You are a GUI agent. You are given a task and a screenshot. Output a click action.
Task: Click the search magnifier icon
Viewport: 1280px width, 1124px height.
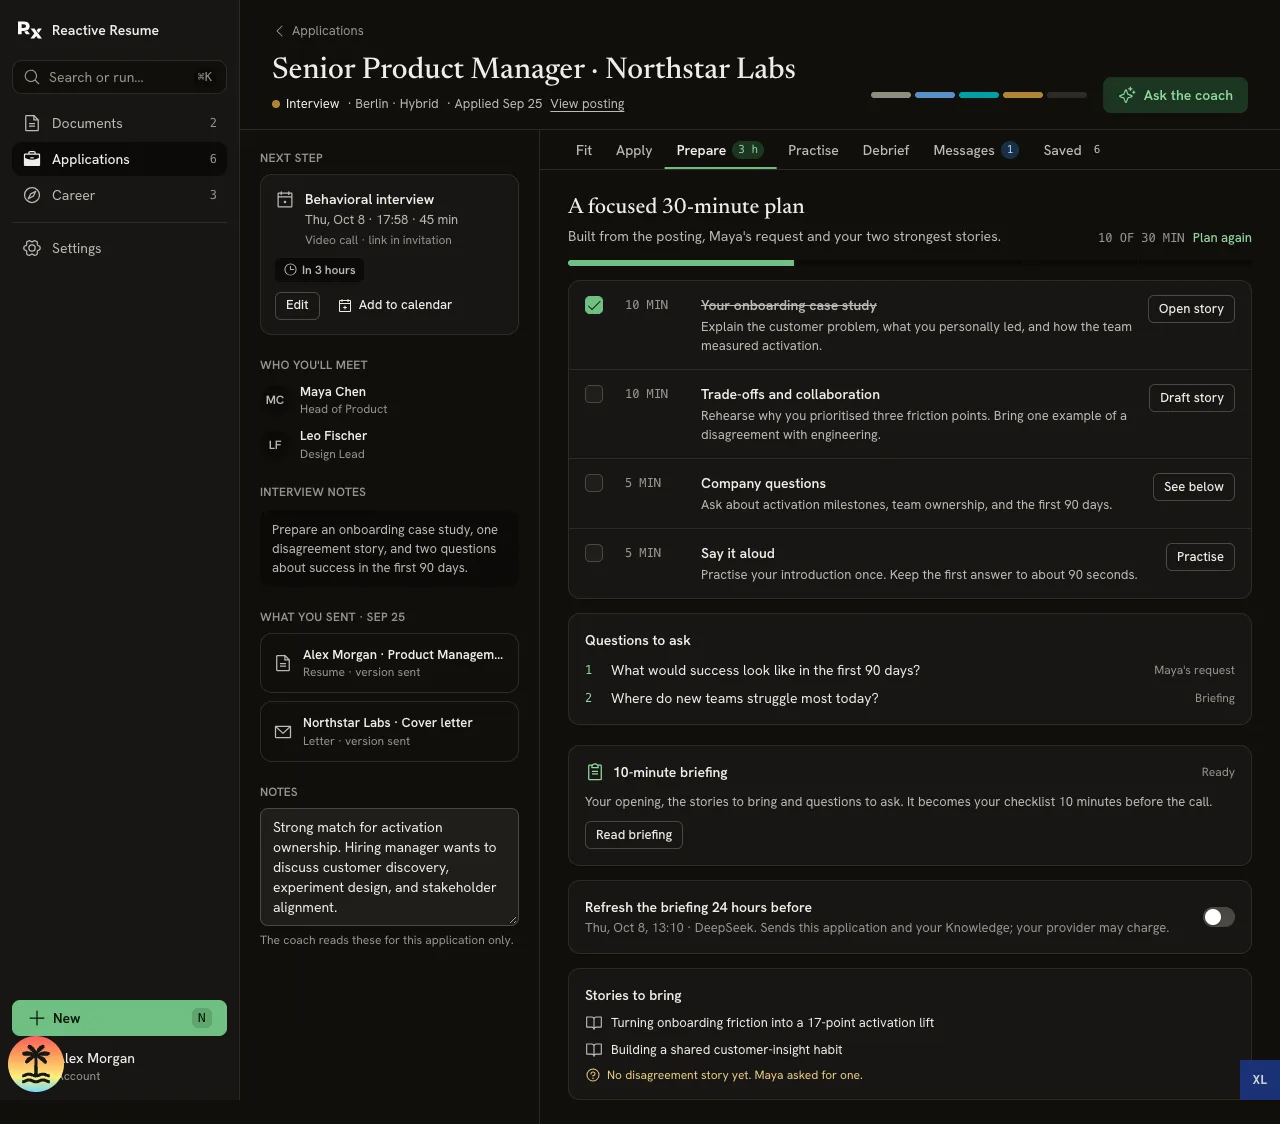(x=32, y=77)
